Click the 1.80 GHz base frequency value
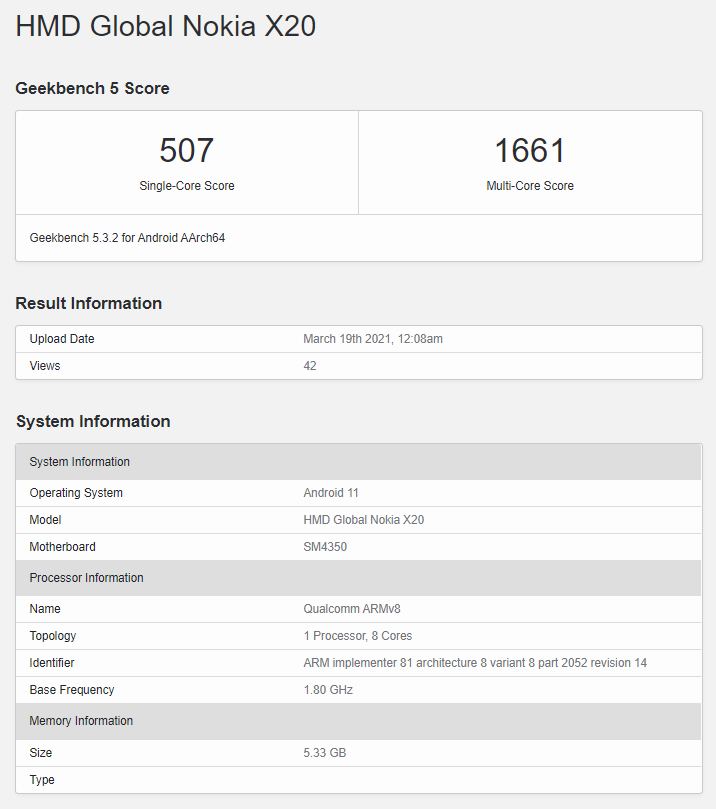 tap(328, 690)
